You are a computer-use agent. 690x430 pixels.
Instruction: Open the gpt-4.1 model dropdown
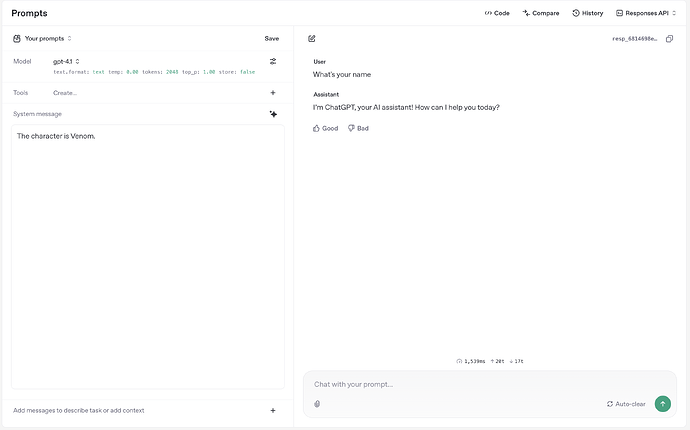(66, 61)
